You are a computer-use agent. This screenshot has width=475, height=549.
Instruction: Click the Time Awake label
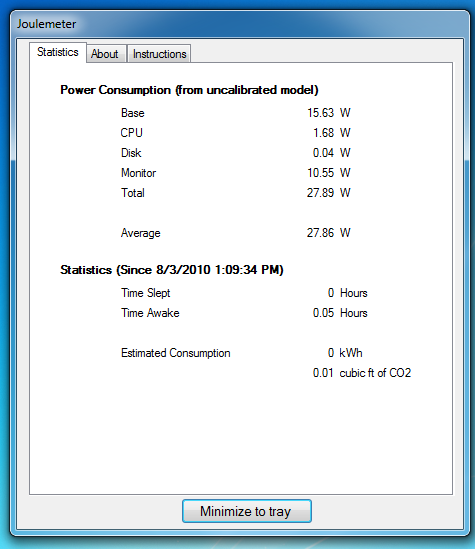[x=150, y=313]
